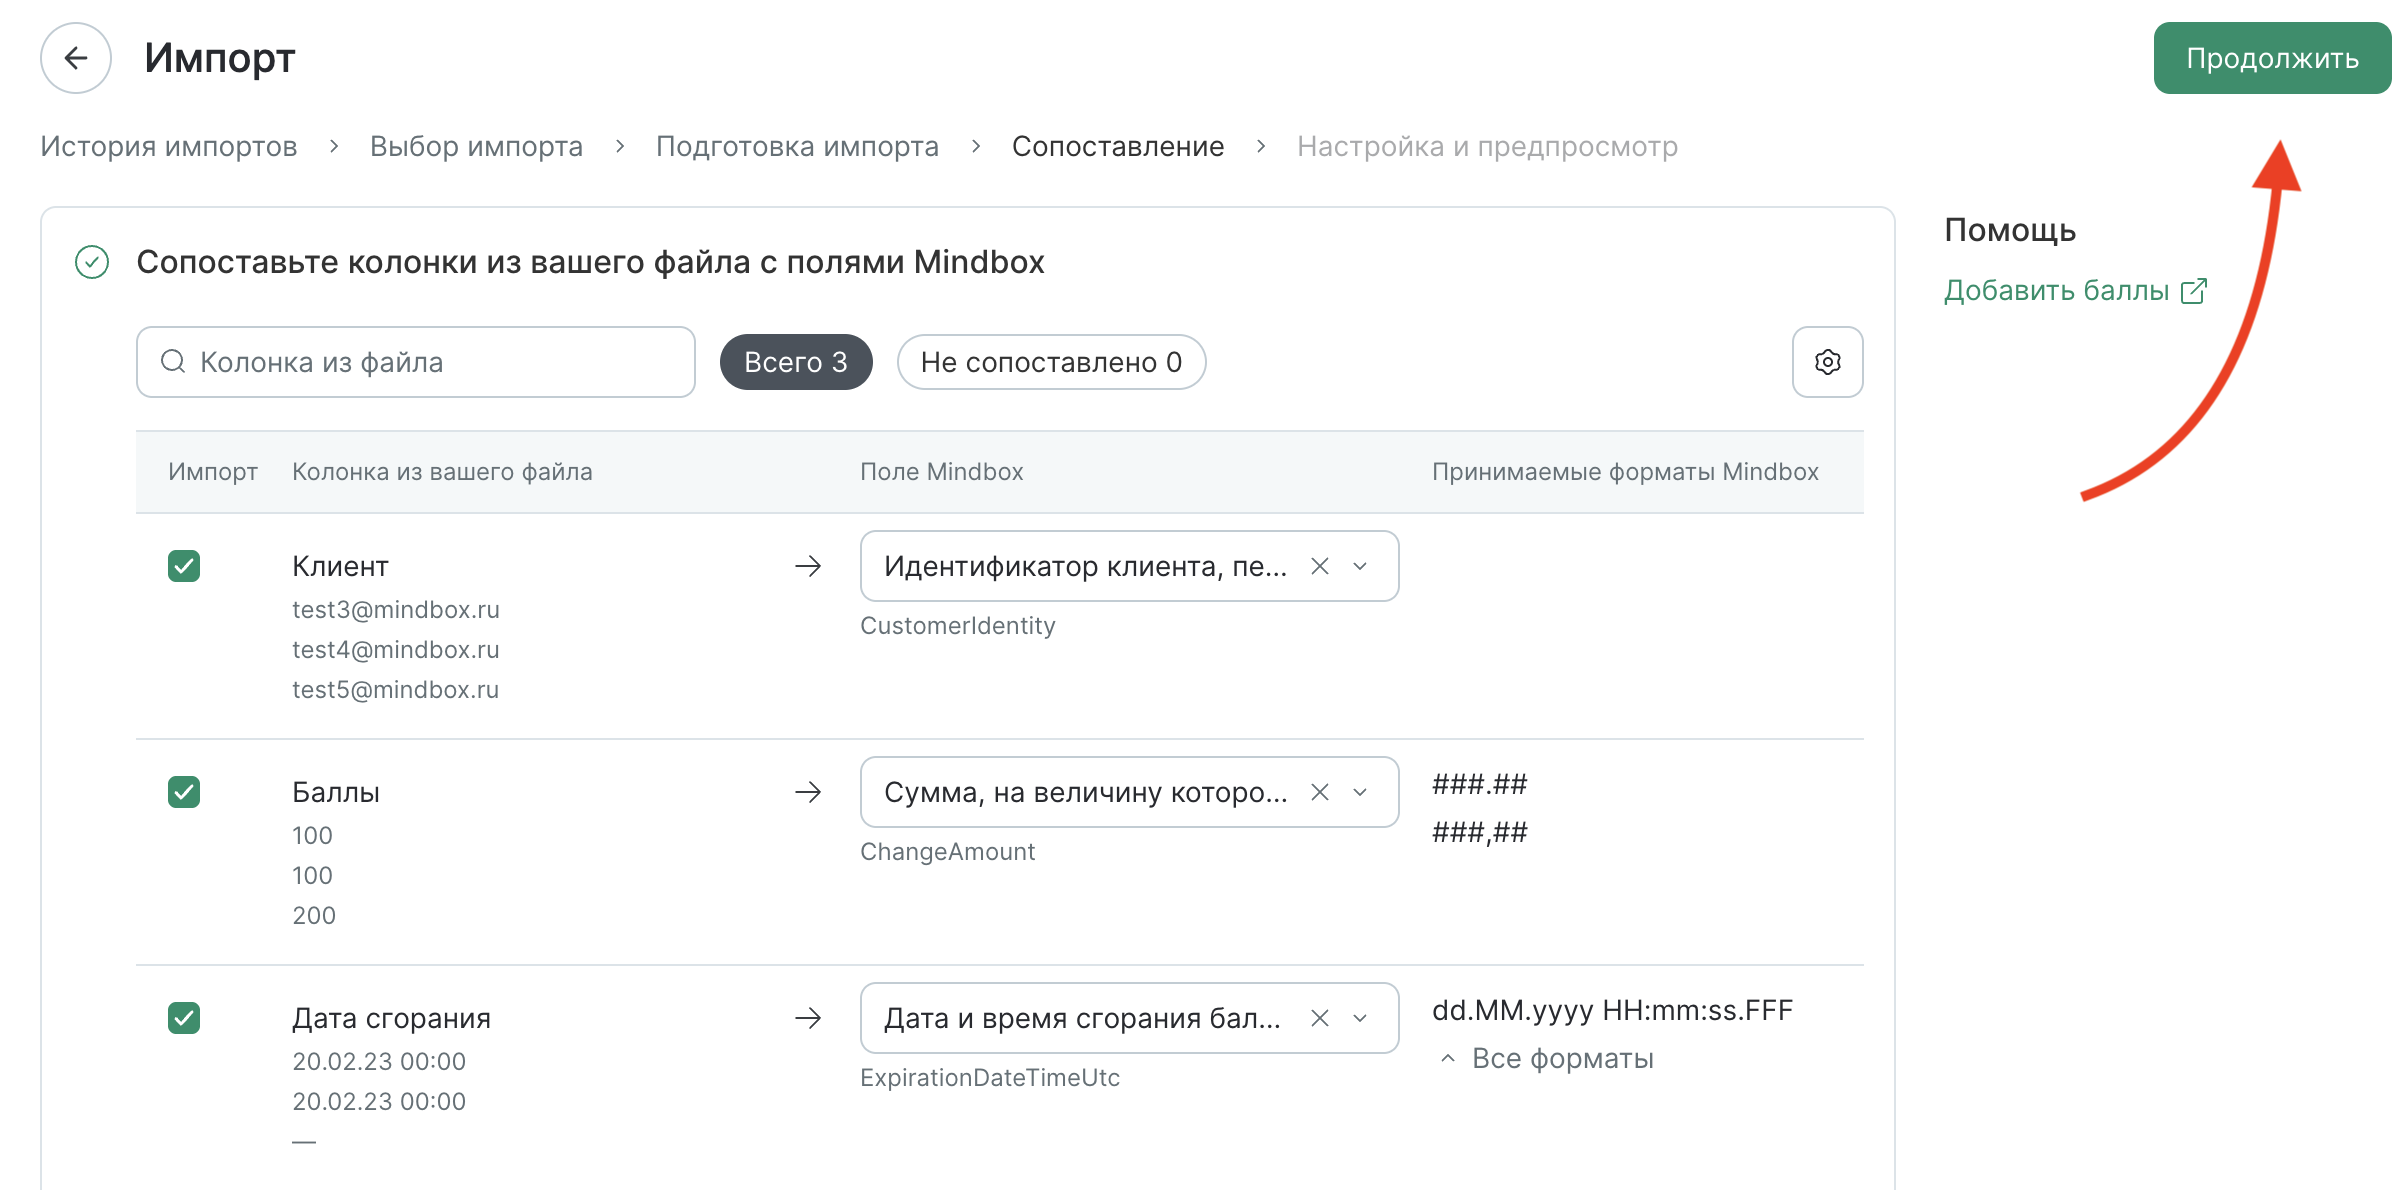Click the back arrow next to Импорт
Image resolution: width=2404 pixels, height=1190 pixels.
pyautogui.click(x=76, y=58)
